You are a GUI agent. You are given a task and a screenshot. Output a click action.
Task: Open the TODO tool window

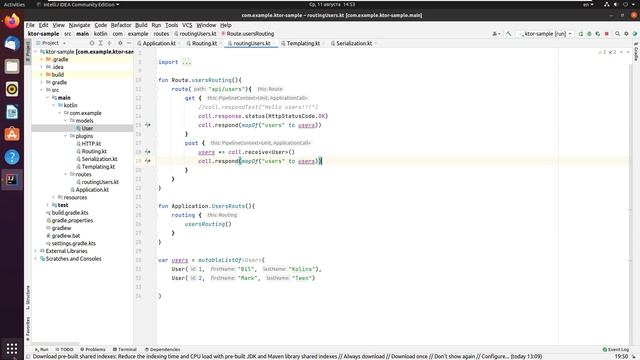coord(64,349)
